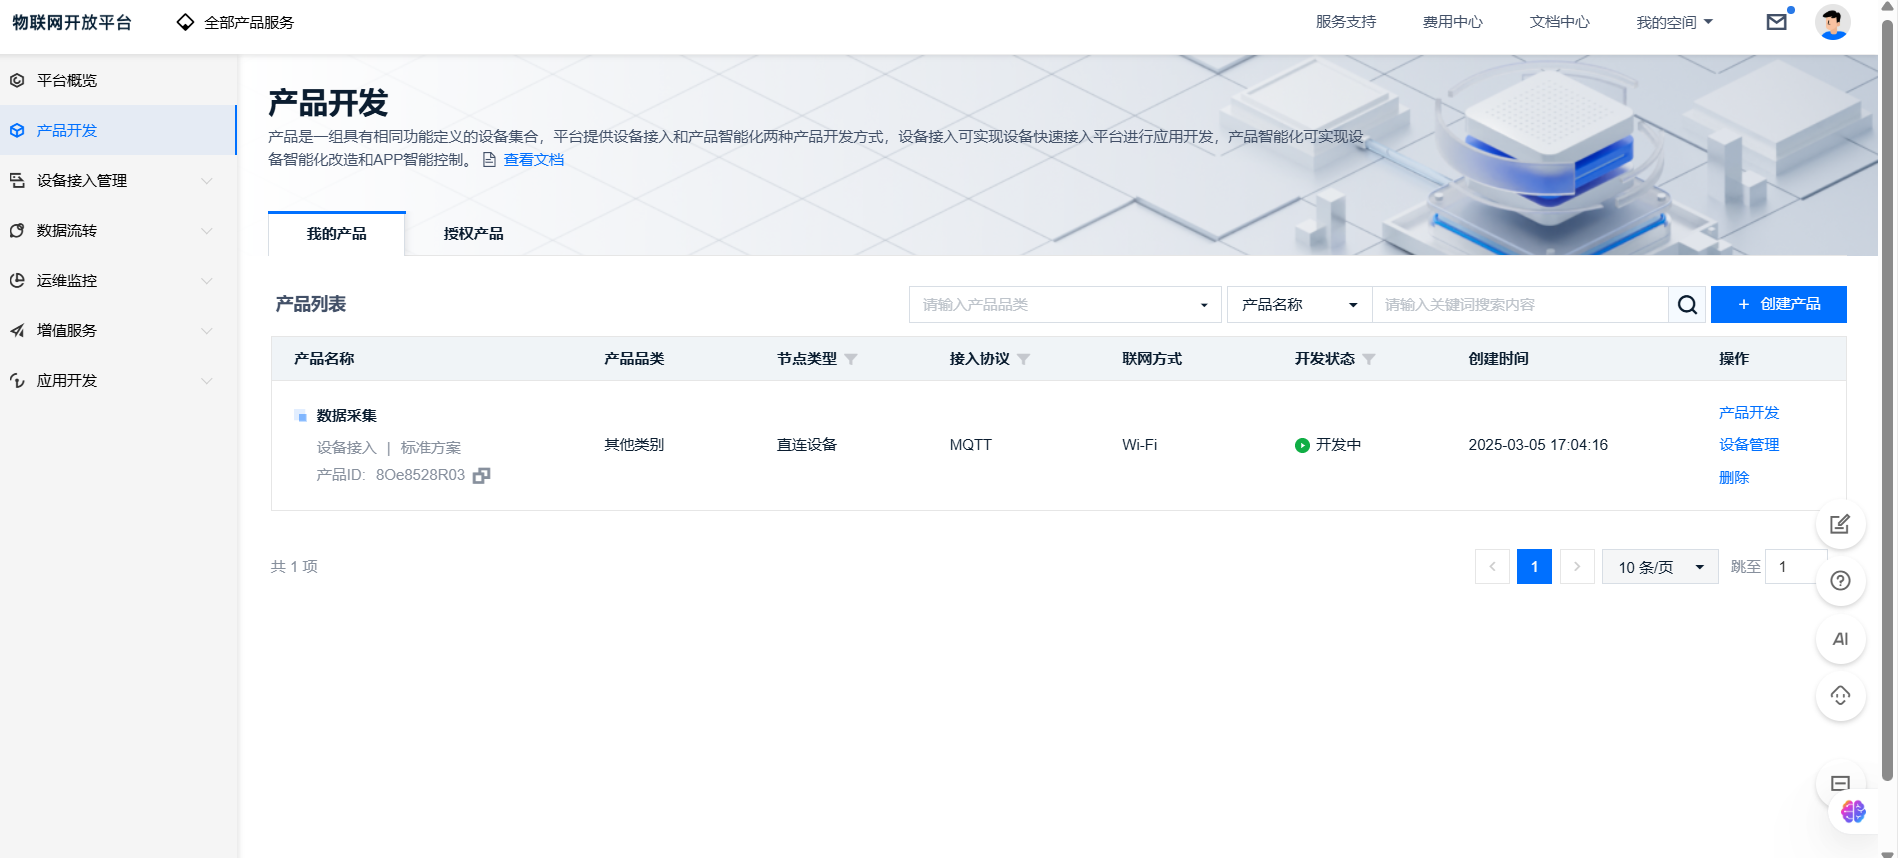Click the 直连设备 node type cell
The height and width of the screenshot is (858, 1898).
tap(806, 445)
